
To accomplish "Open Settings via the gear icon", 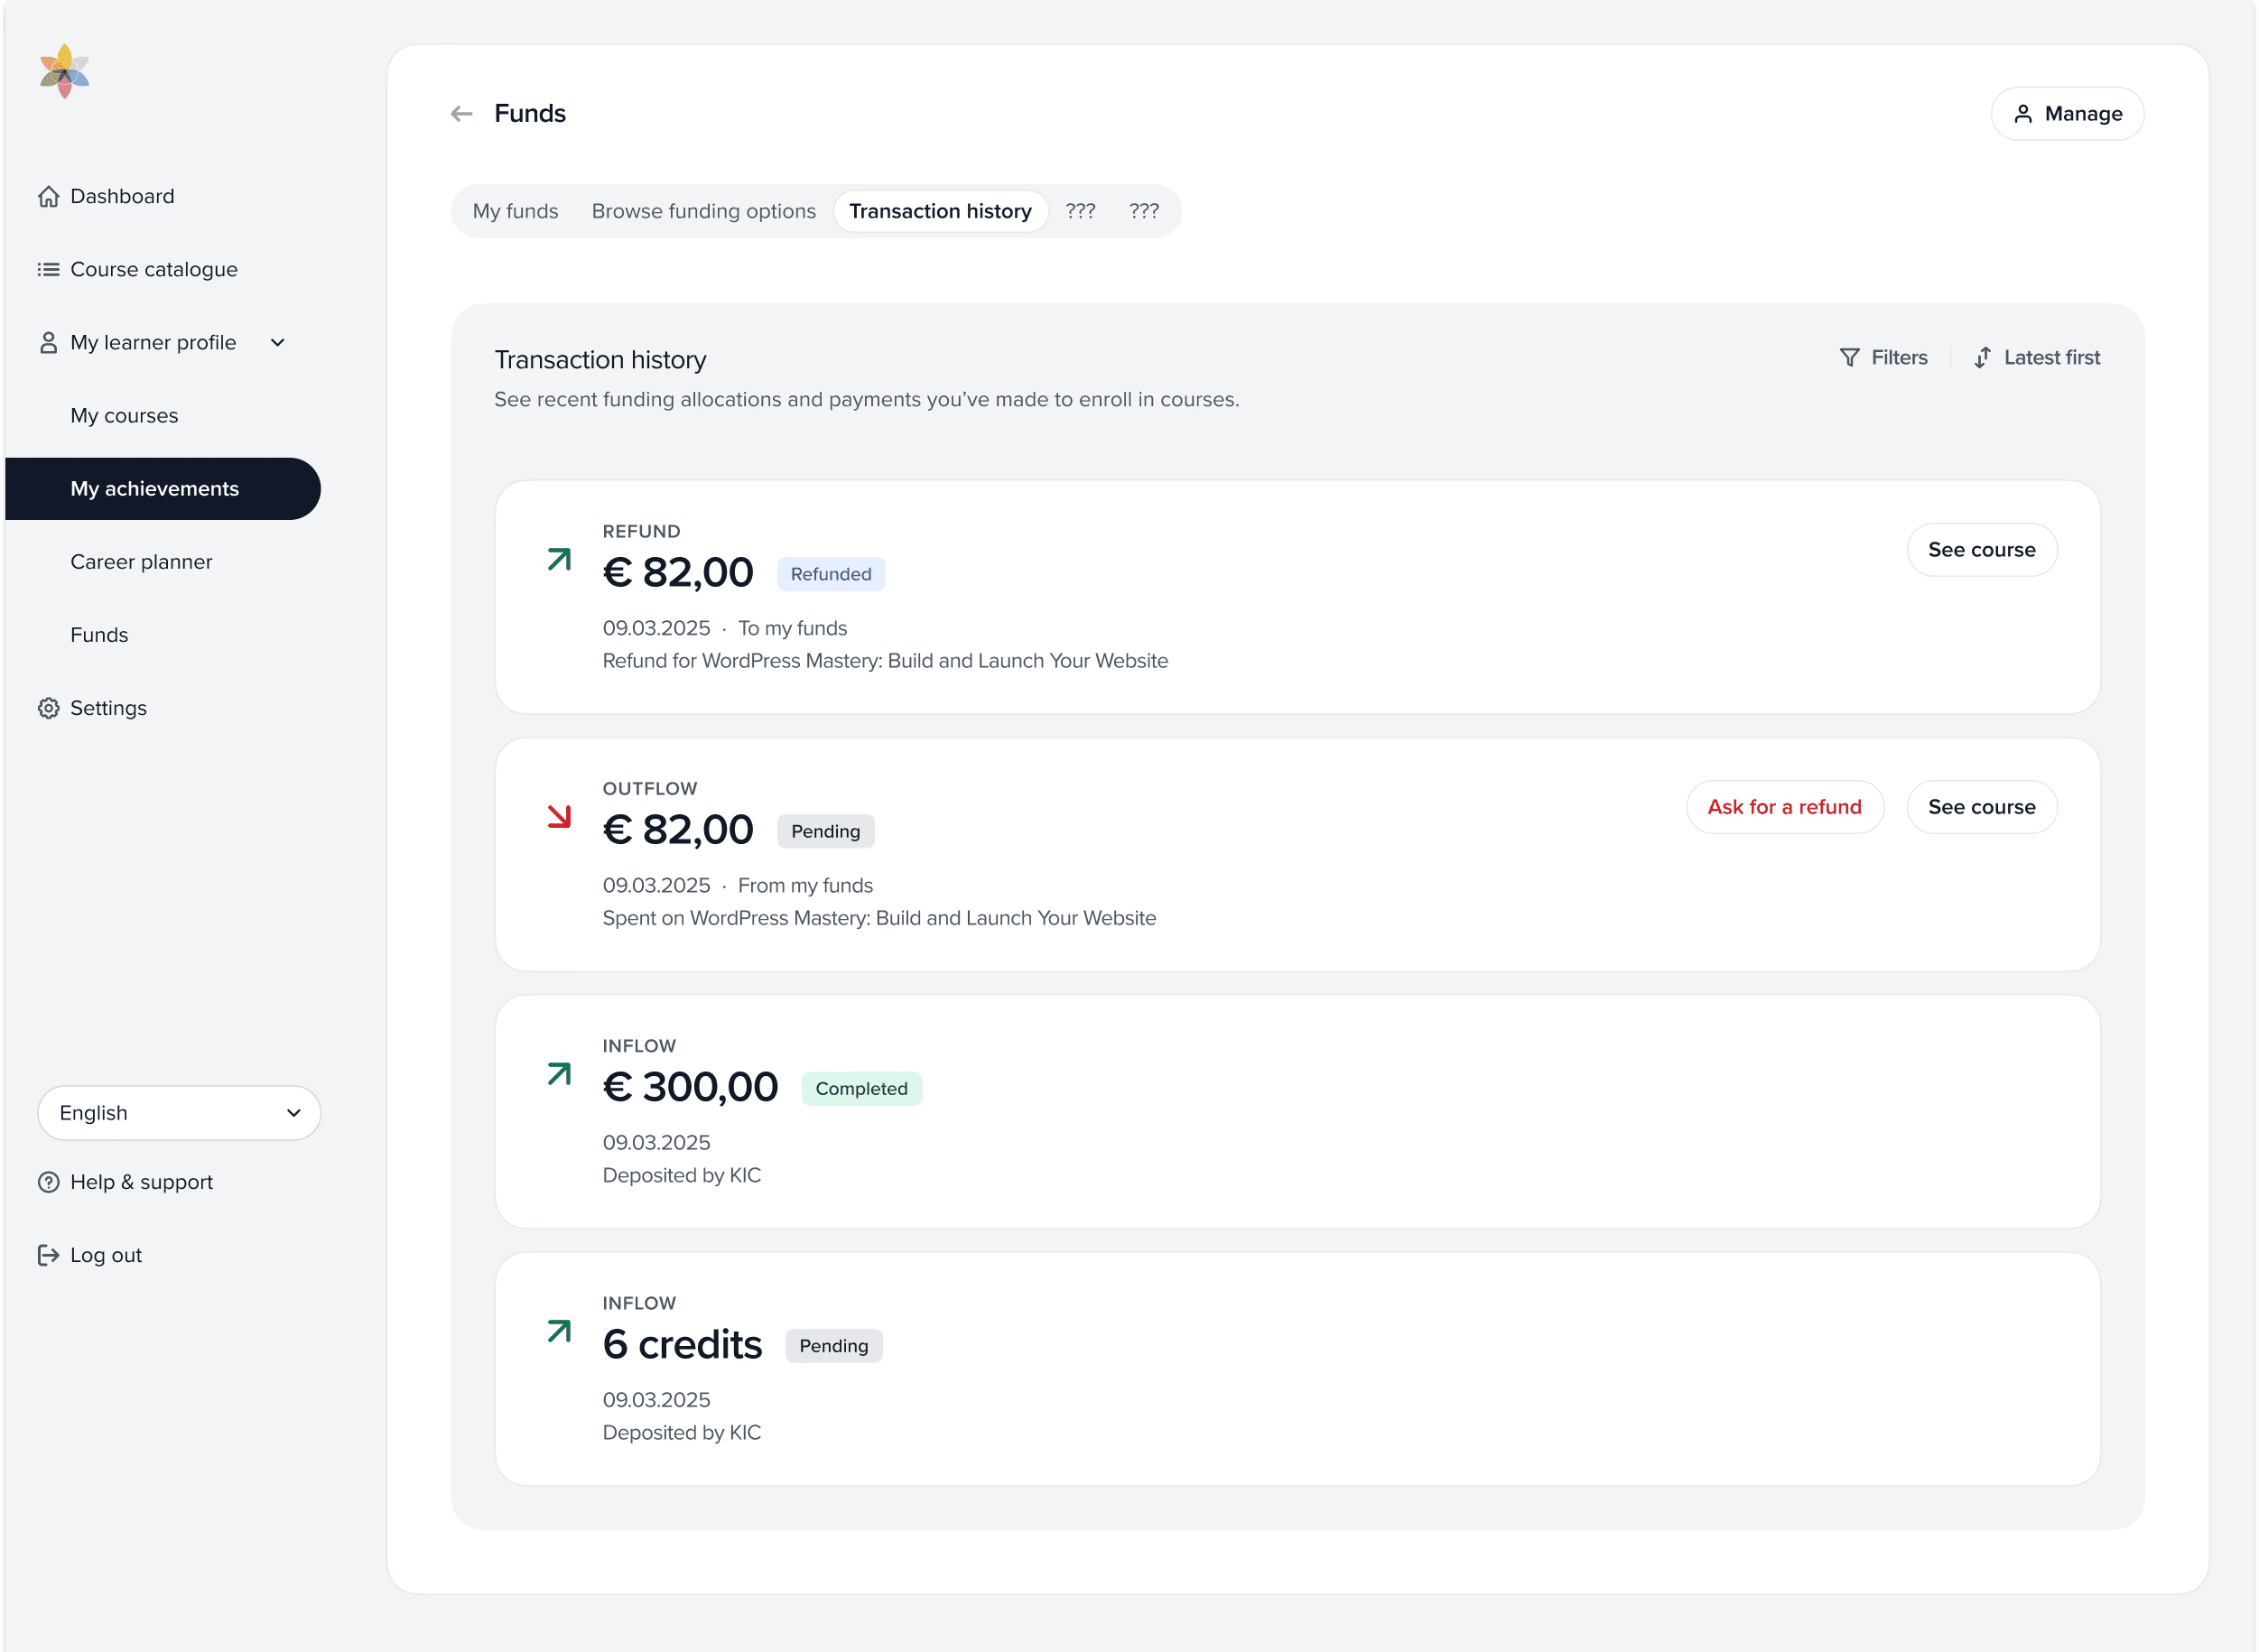I will [x=48, y=707].
